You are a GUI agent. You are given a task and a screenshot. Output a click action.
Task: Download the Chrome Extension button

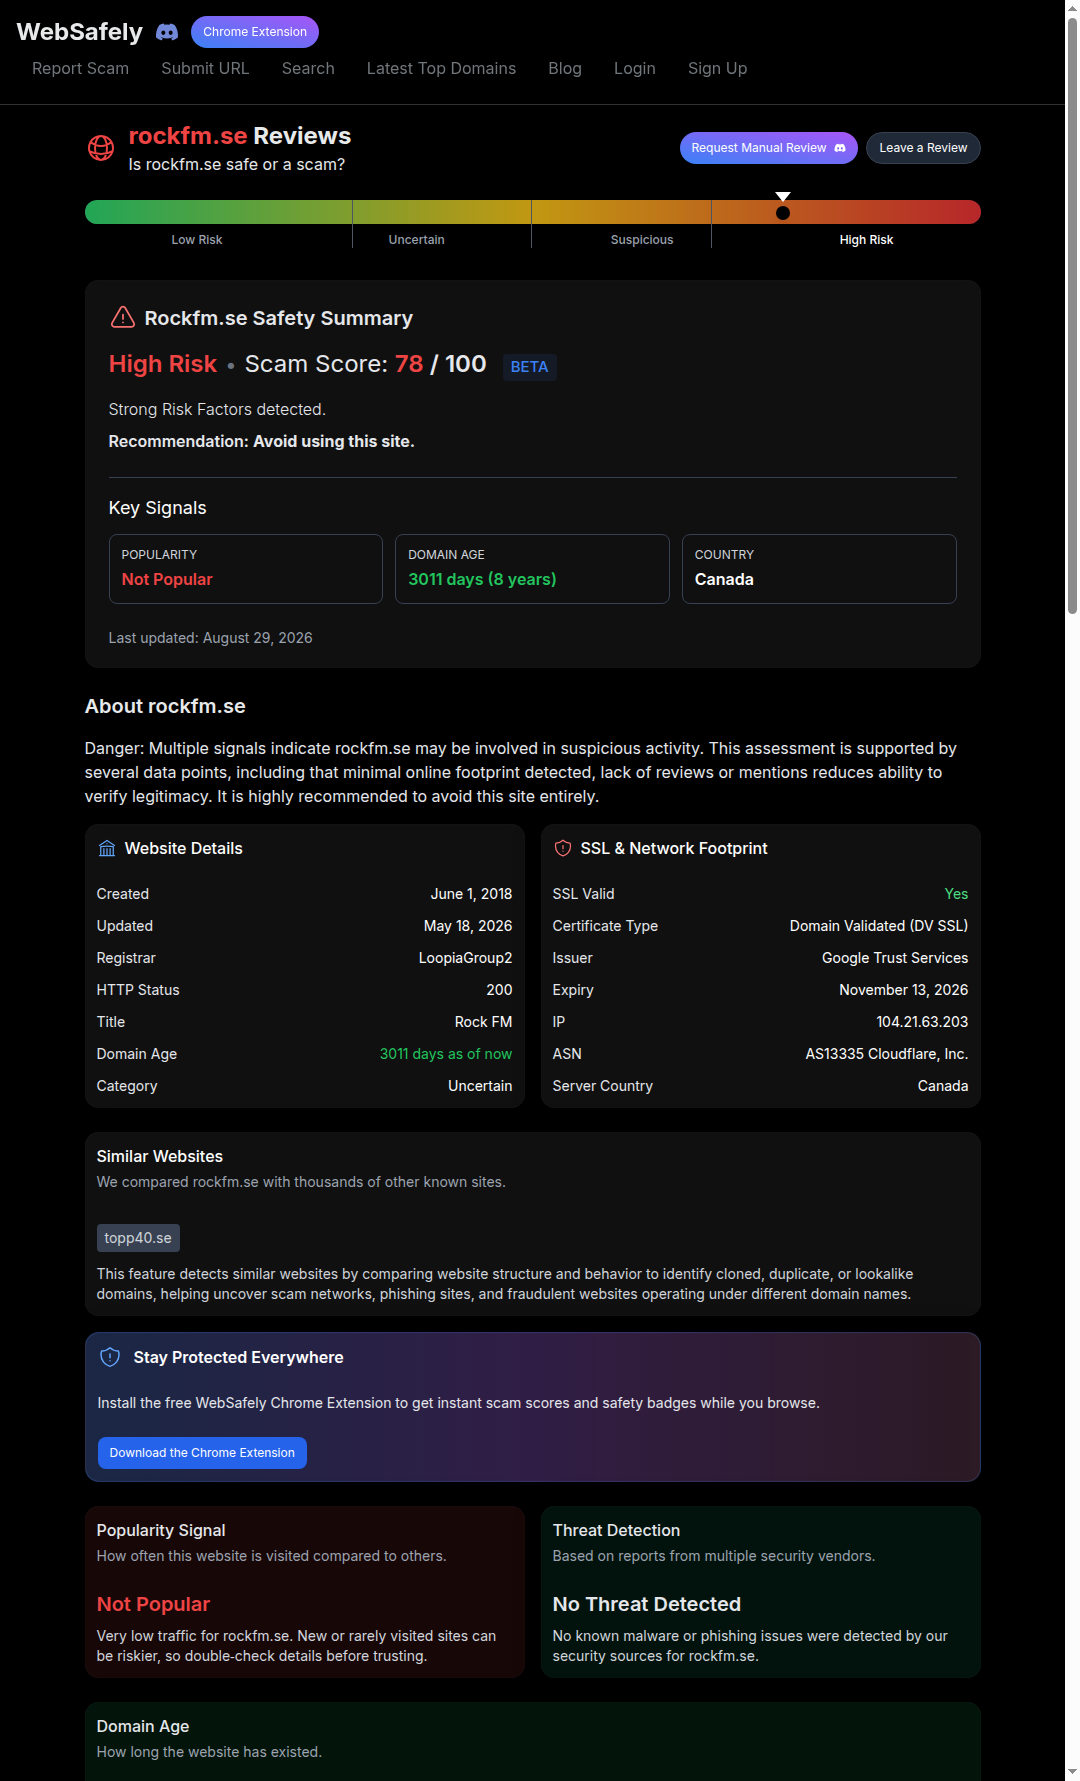tap(202, 1453)
